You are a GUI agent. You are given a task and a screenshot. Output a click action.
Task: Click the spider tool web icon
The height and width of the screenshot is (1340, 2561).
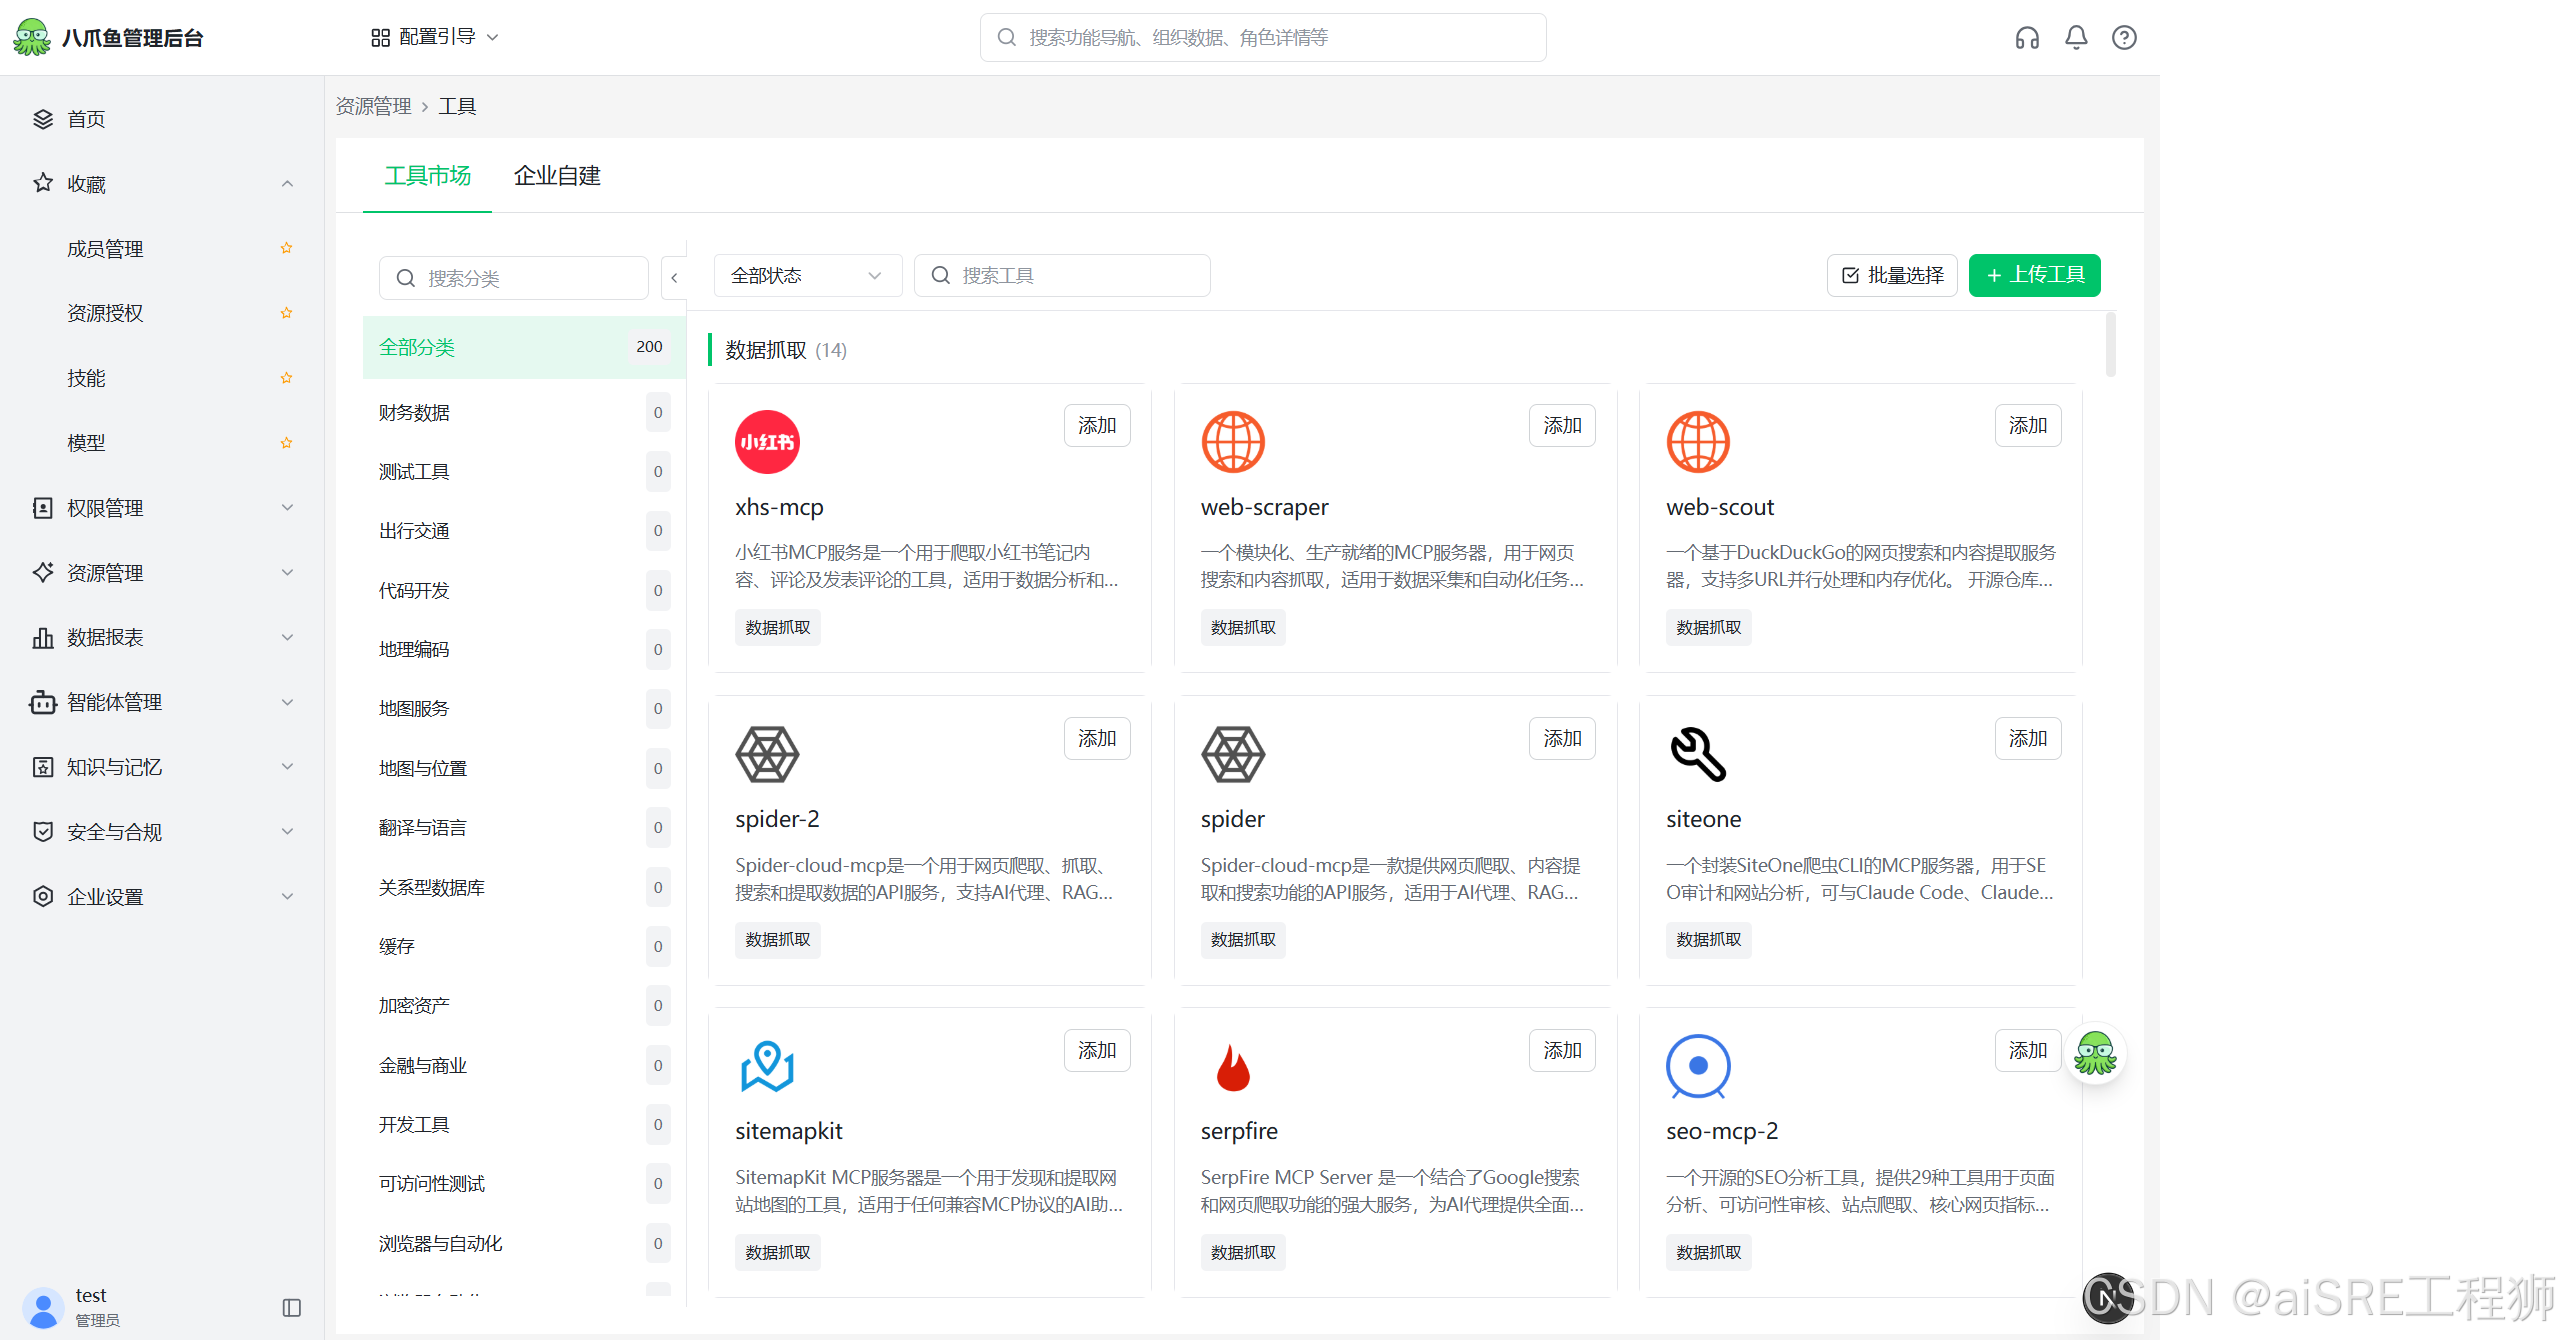(1232, 754)
